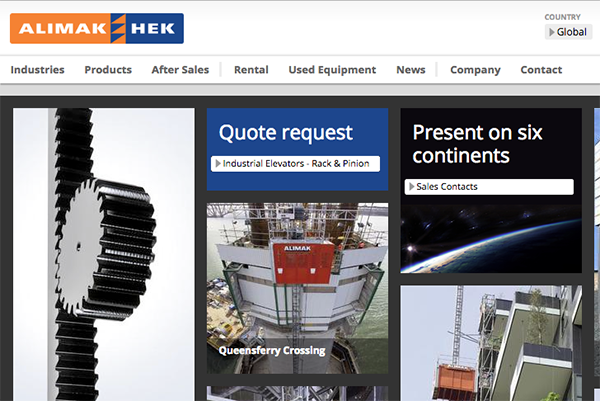Open the apartment building hoist photo
Viewport: 600px width, 401px height.
coord(491,343)
